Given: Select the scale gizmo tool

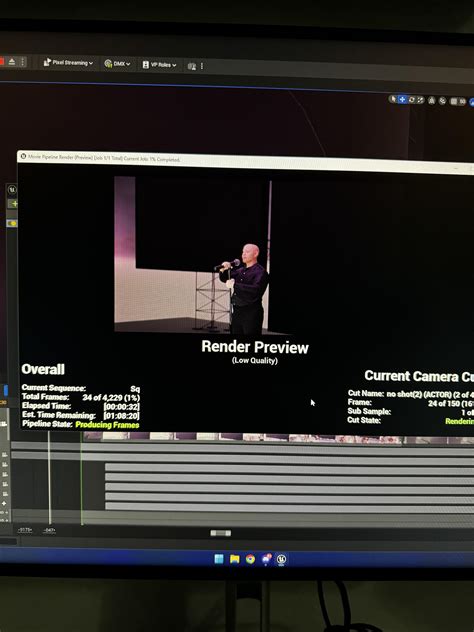Looking at the screenshot, I should [x=420, y=100].
